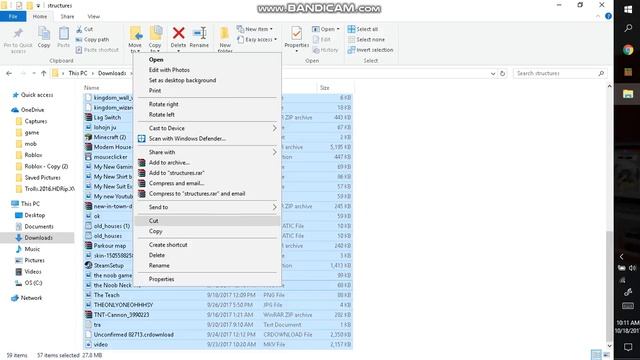This screenshot has height=360, width=640.
Task: Choose Cut from the context menu
Action: pos(208,221)
